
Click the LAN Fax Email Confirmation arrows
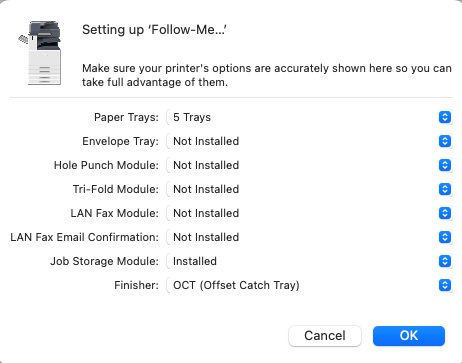pos(445,237)
